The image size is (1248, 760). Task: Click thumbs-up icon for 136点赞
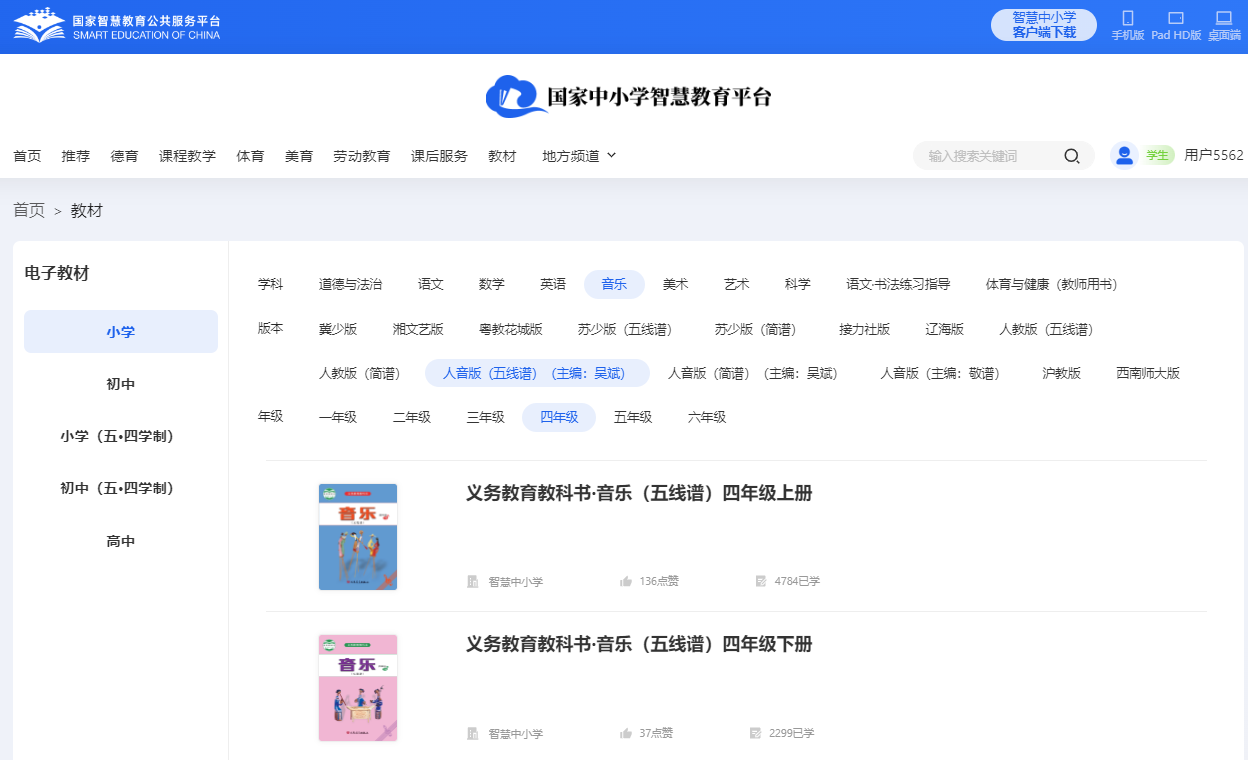click(x=626, y=581)
